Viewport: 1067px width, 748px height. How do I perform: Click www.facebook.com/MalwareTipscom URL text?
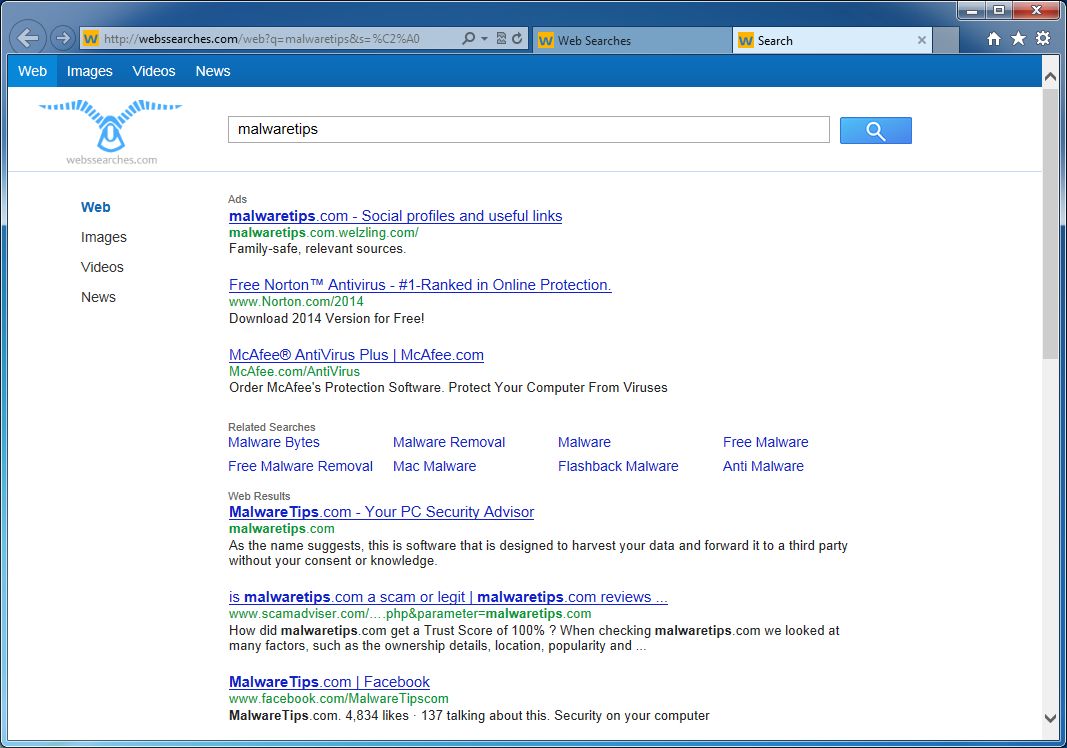pyautogui.click(x=338, y=699)
